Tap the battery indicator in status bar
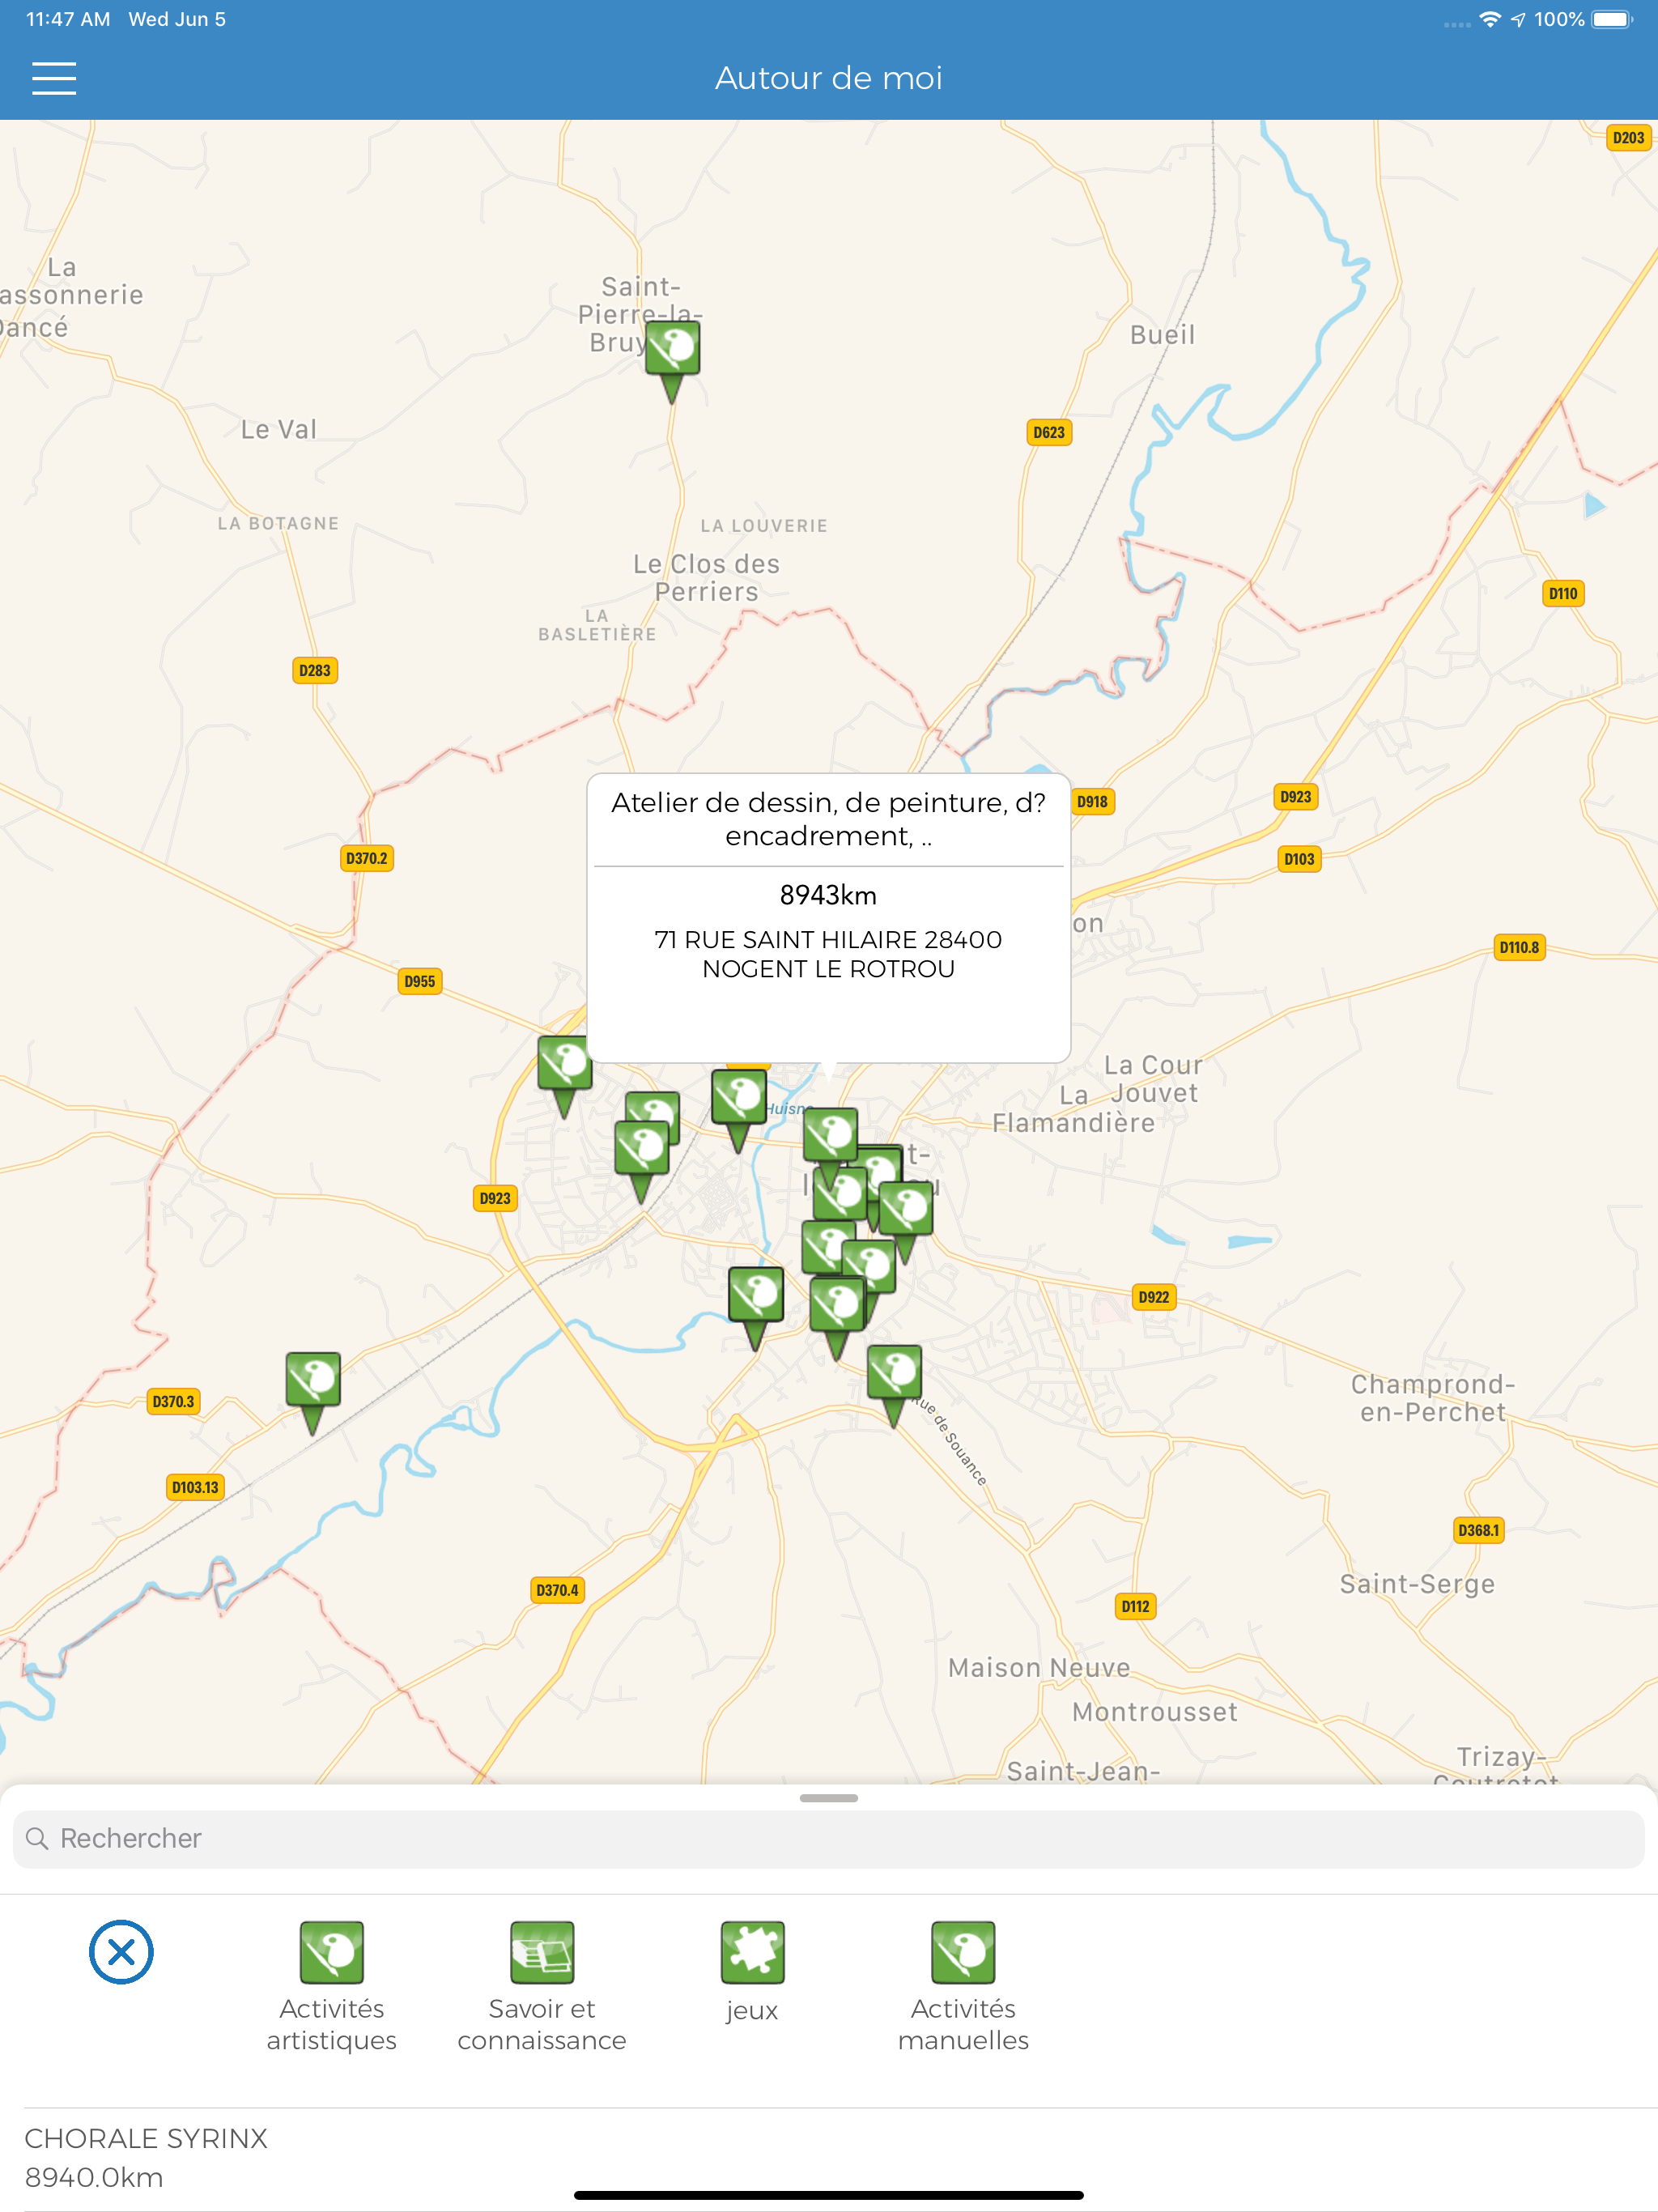The width and height of the screenshot is (1658, 2212). coord(1612,19)
